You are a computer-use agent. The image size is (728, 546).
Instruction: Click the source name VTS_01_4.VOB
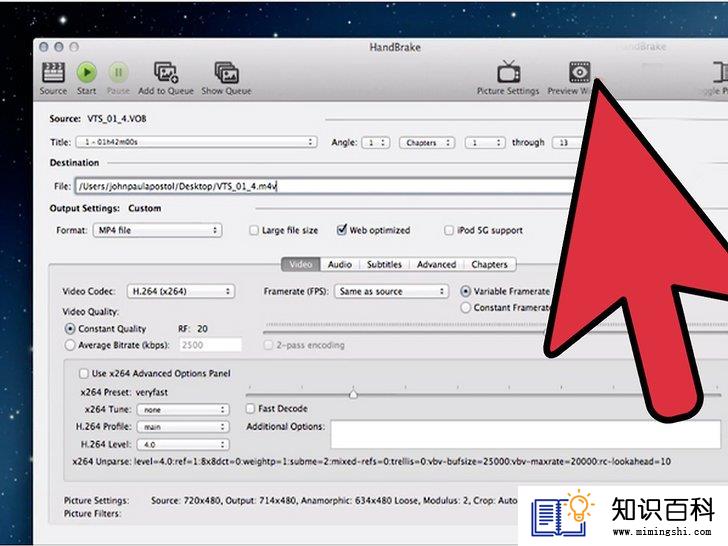[x=117, y=119]
